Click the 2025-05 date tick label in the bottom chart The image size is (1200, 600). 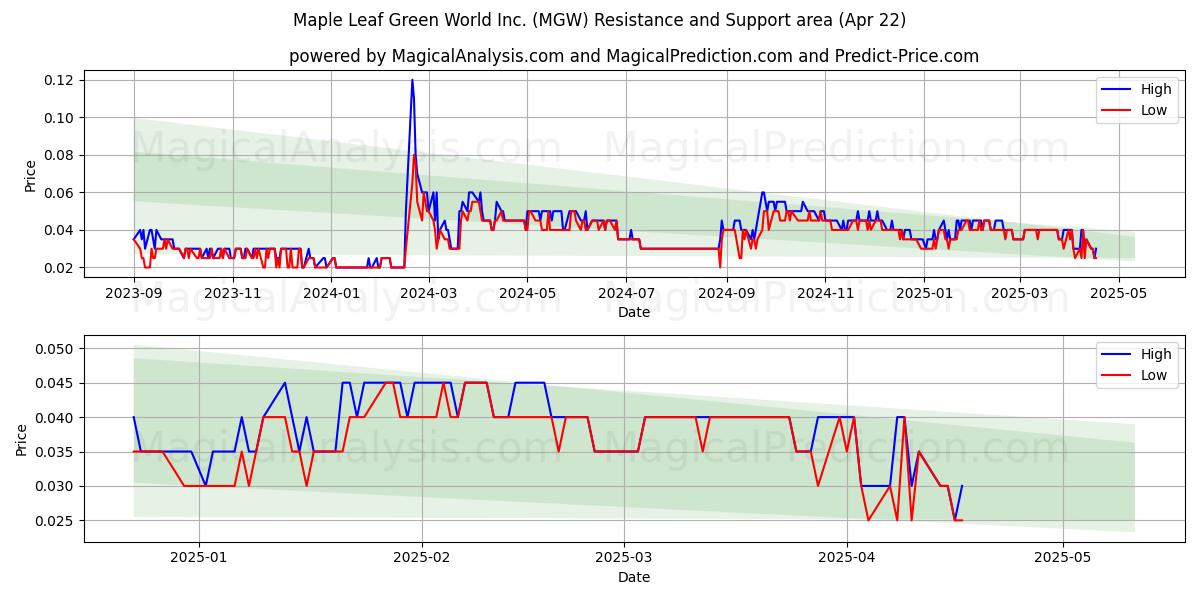(1063, 558)
